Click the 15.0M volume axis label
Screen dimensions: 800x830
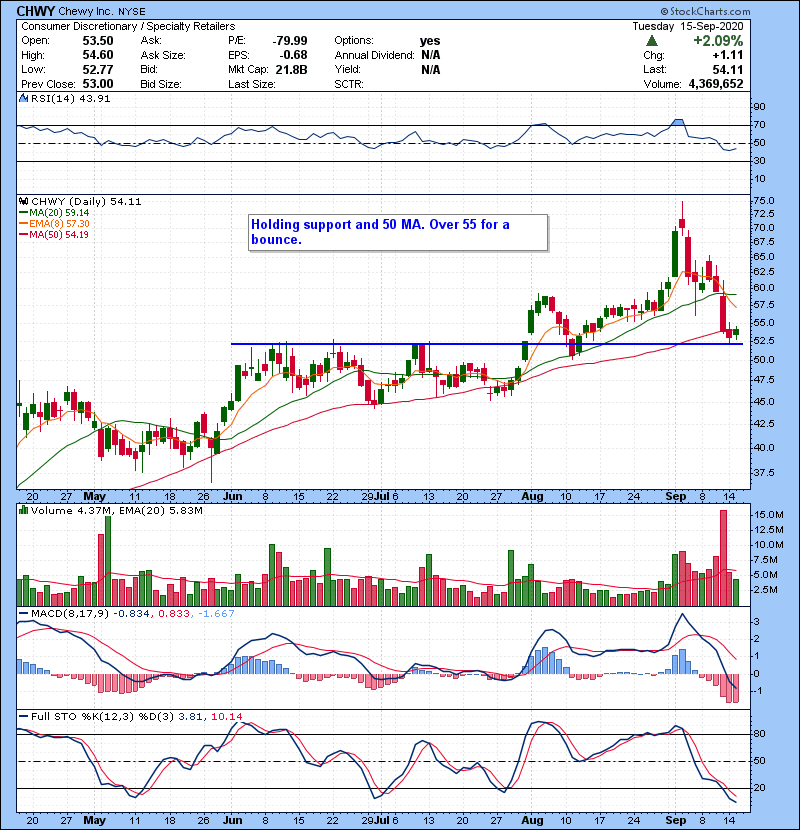coord(769,515)
